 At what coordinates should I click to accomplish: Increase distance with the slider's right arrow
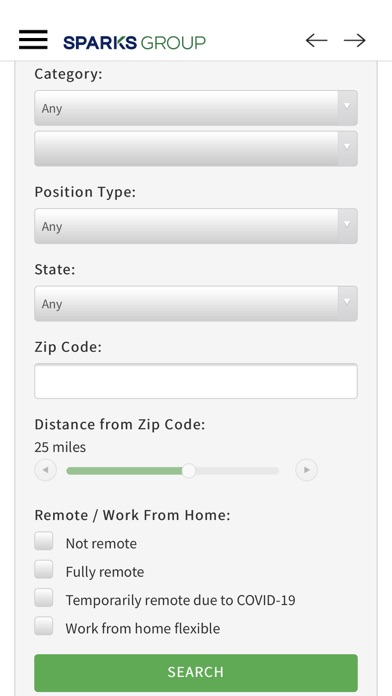point(307,470)
